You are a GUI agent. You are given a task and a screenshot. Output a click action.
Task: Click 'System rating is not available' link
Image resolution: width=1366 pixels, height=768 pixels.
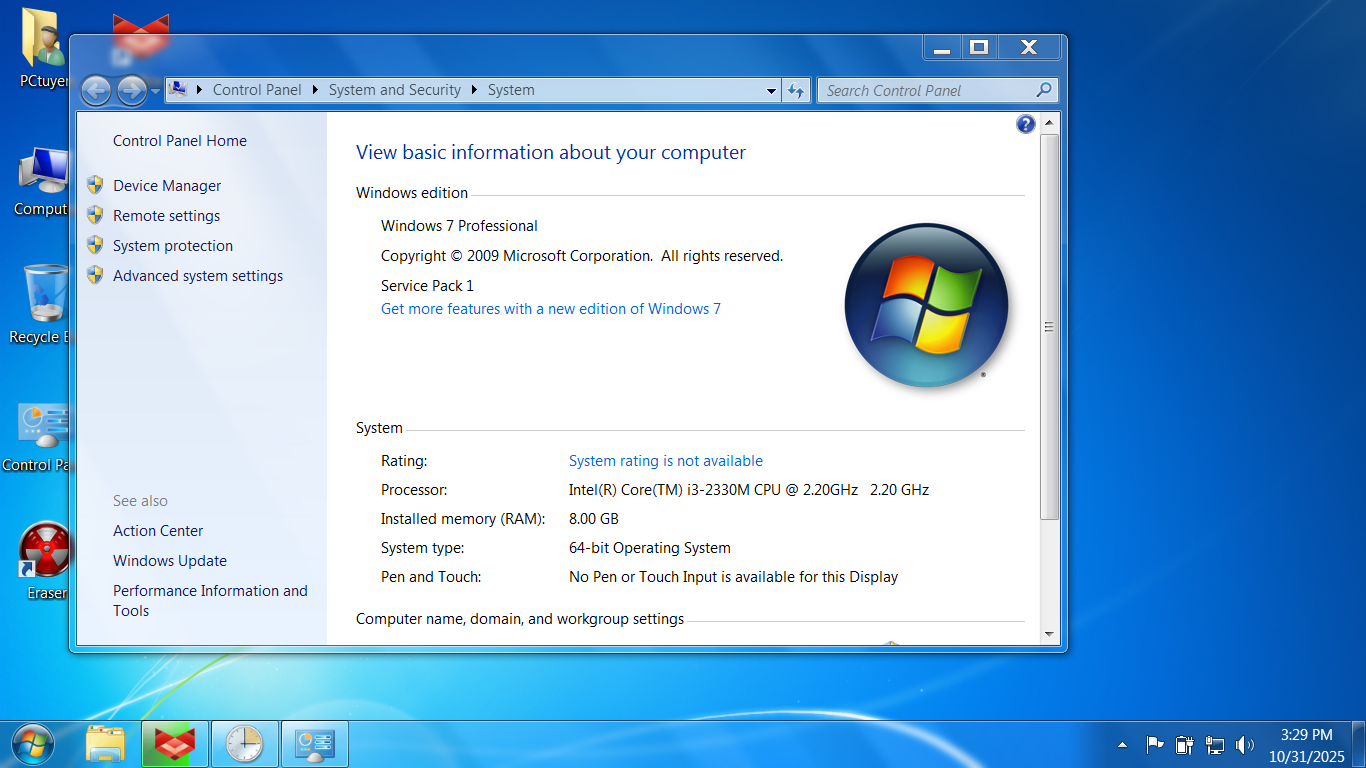pos(665,461)
